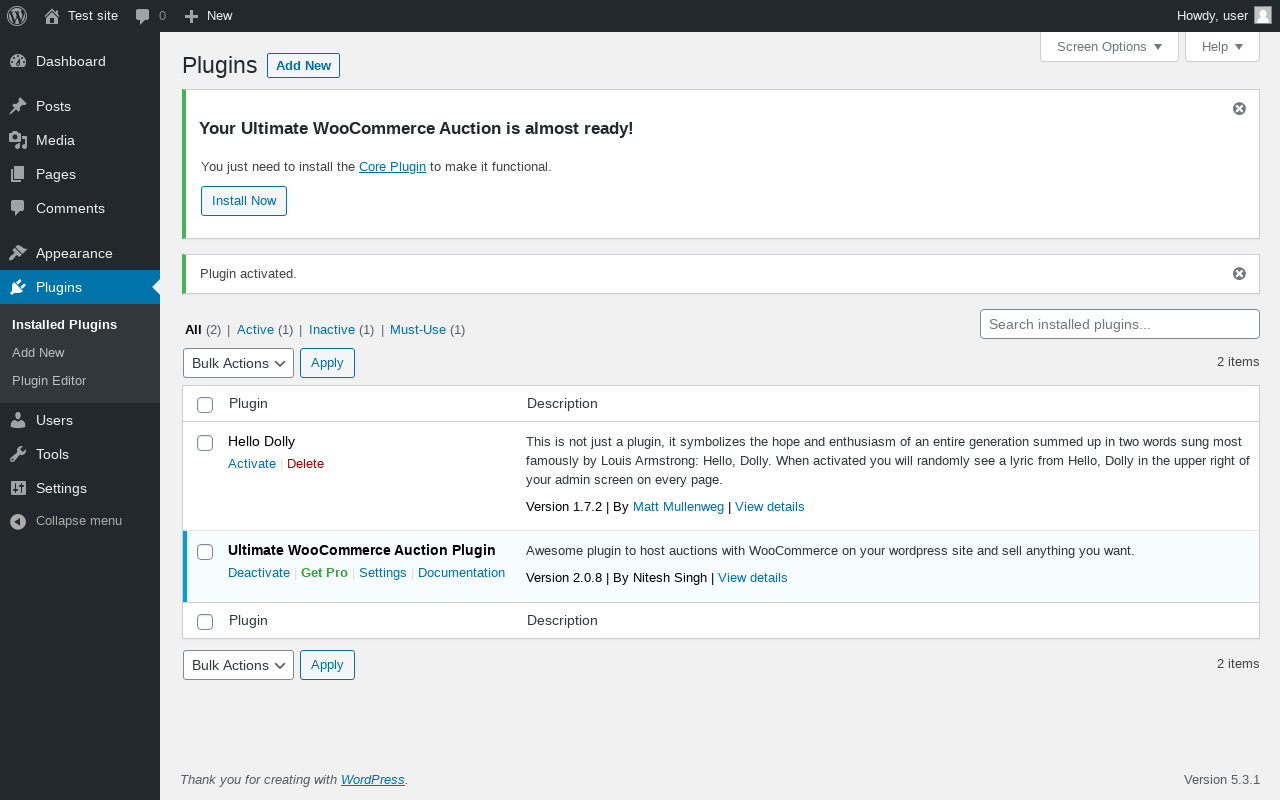The height and width of the screenshot is (800, 1280).
Task: Click the Get Pro link
Action: point(324,572)
